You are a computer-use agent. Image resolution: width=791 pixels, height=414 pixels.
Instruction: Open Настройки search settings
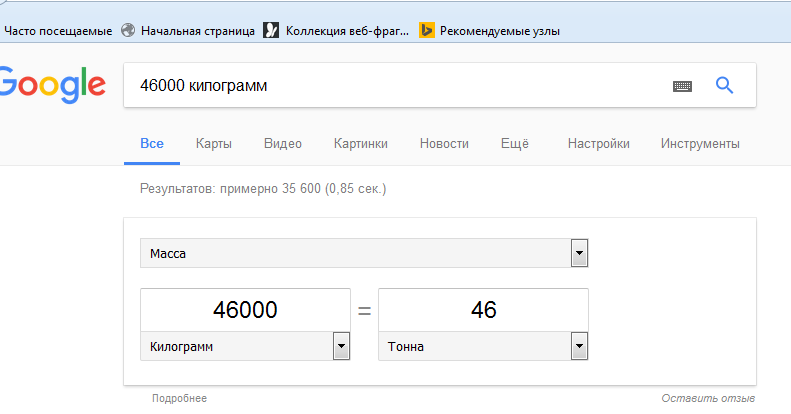pyautogui.click(x=598, y=144)
